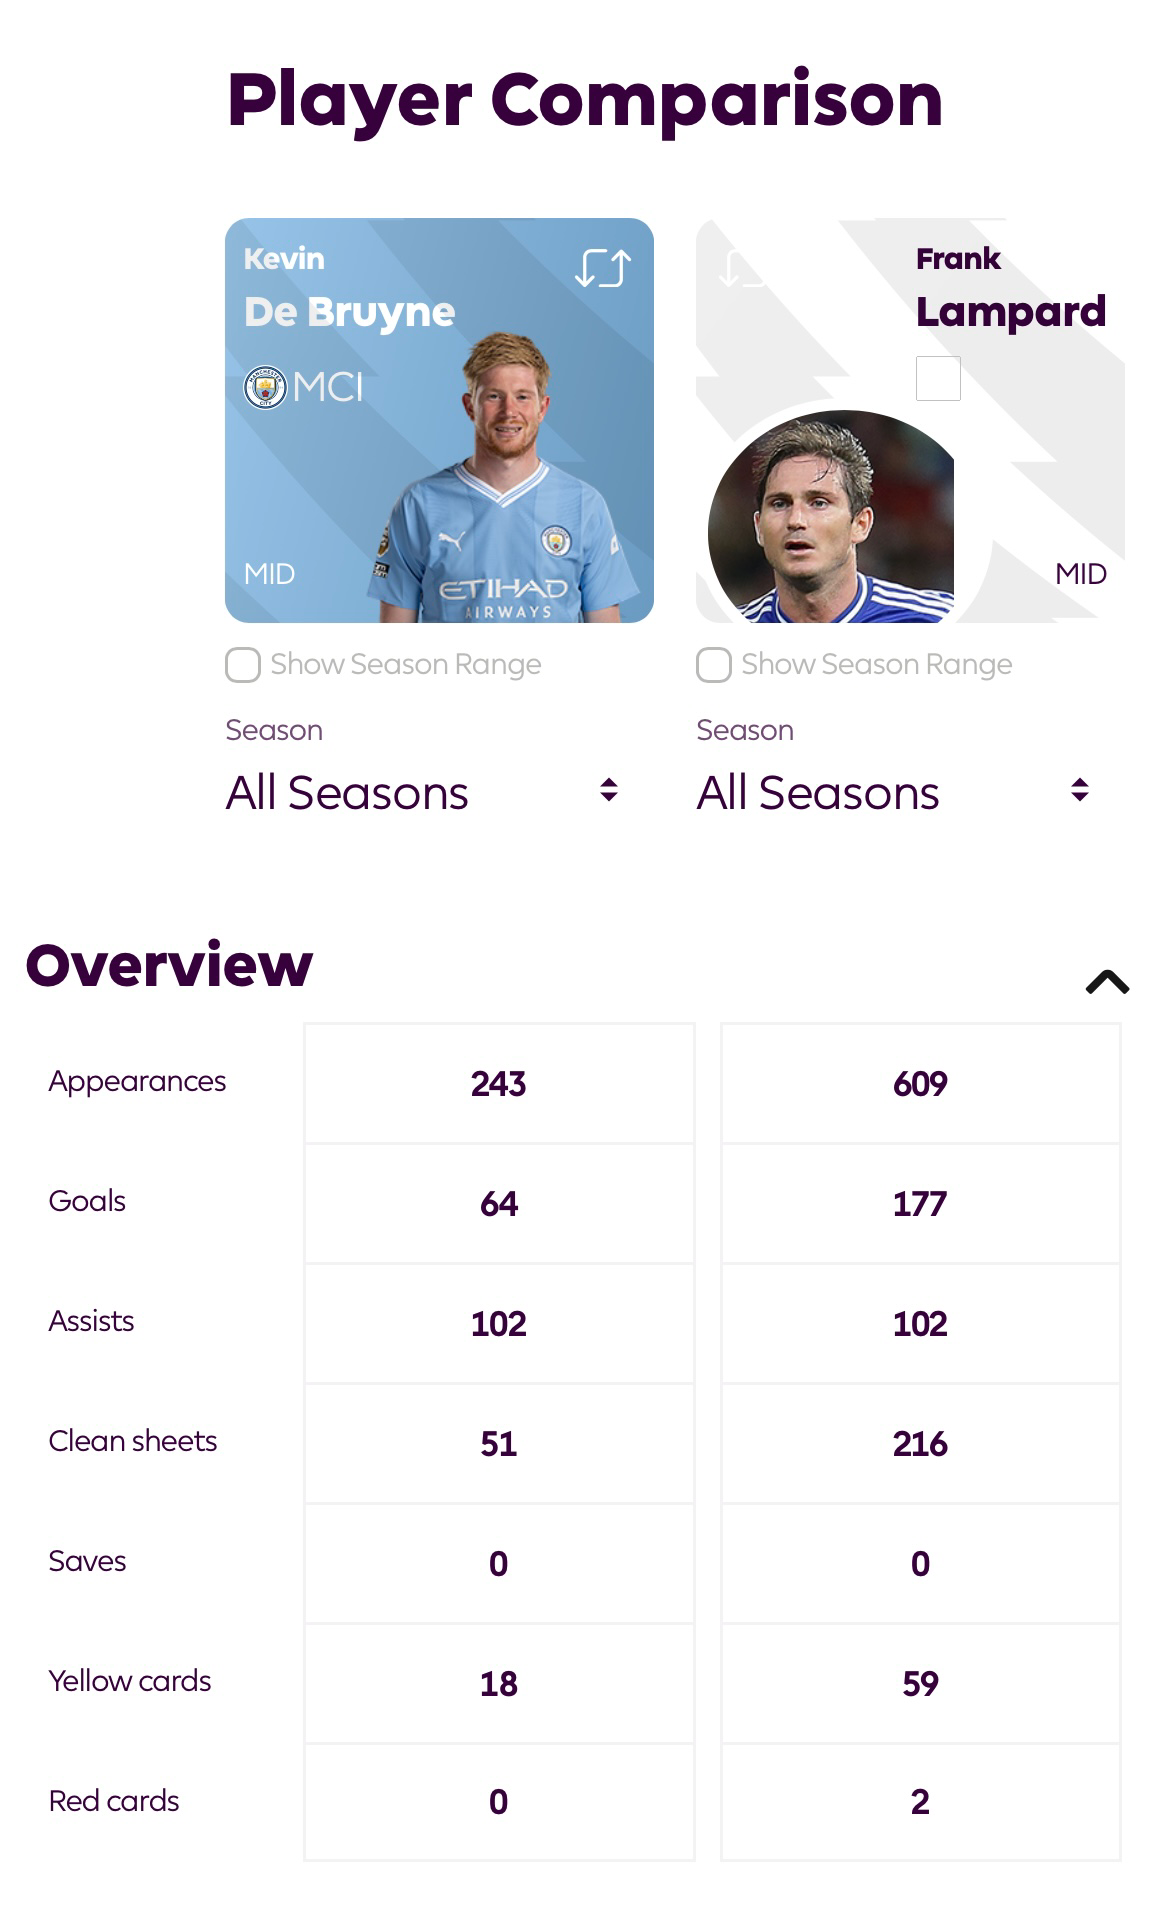Enable Show Season Range for De Bruyne

[243, 665]
